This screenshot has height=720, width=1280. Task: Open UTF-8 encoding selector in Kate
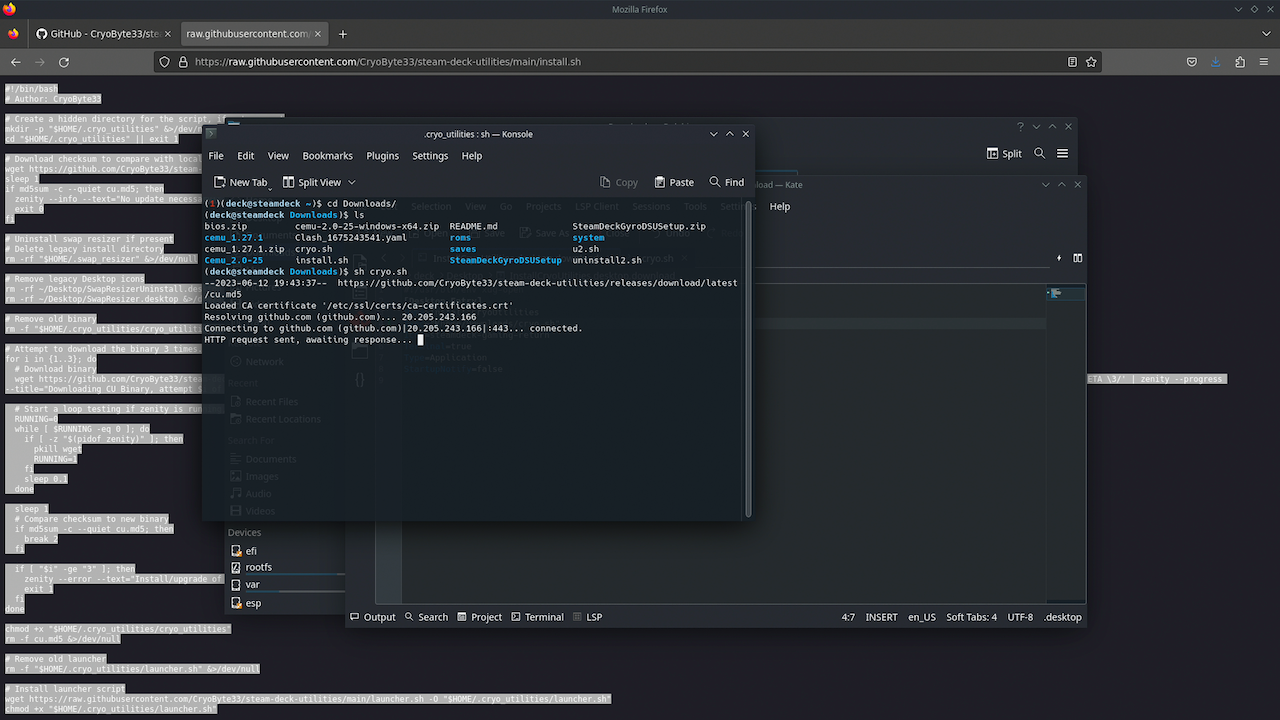tap(1020, 617)
